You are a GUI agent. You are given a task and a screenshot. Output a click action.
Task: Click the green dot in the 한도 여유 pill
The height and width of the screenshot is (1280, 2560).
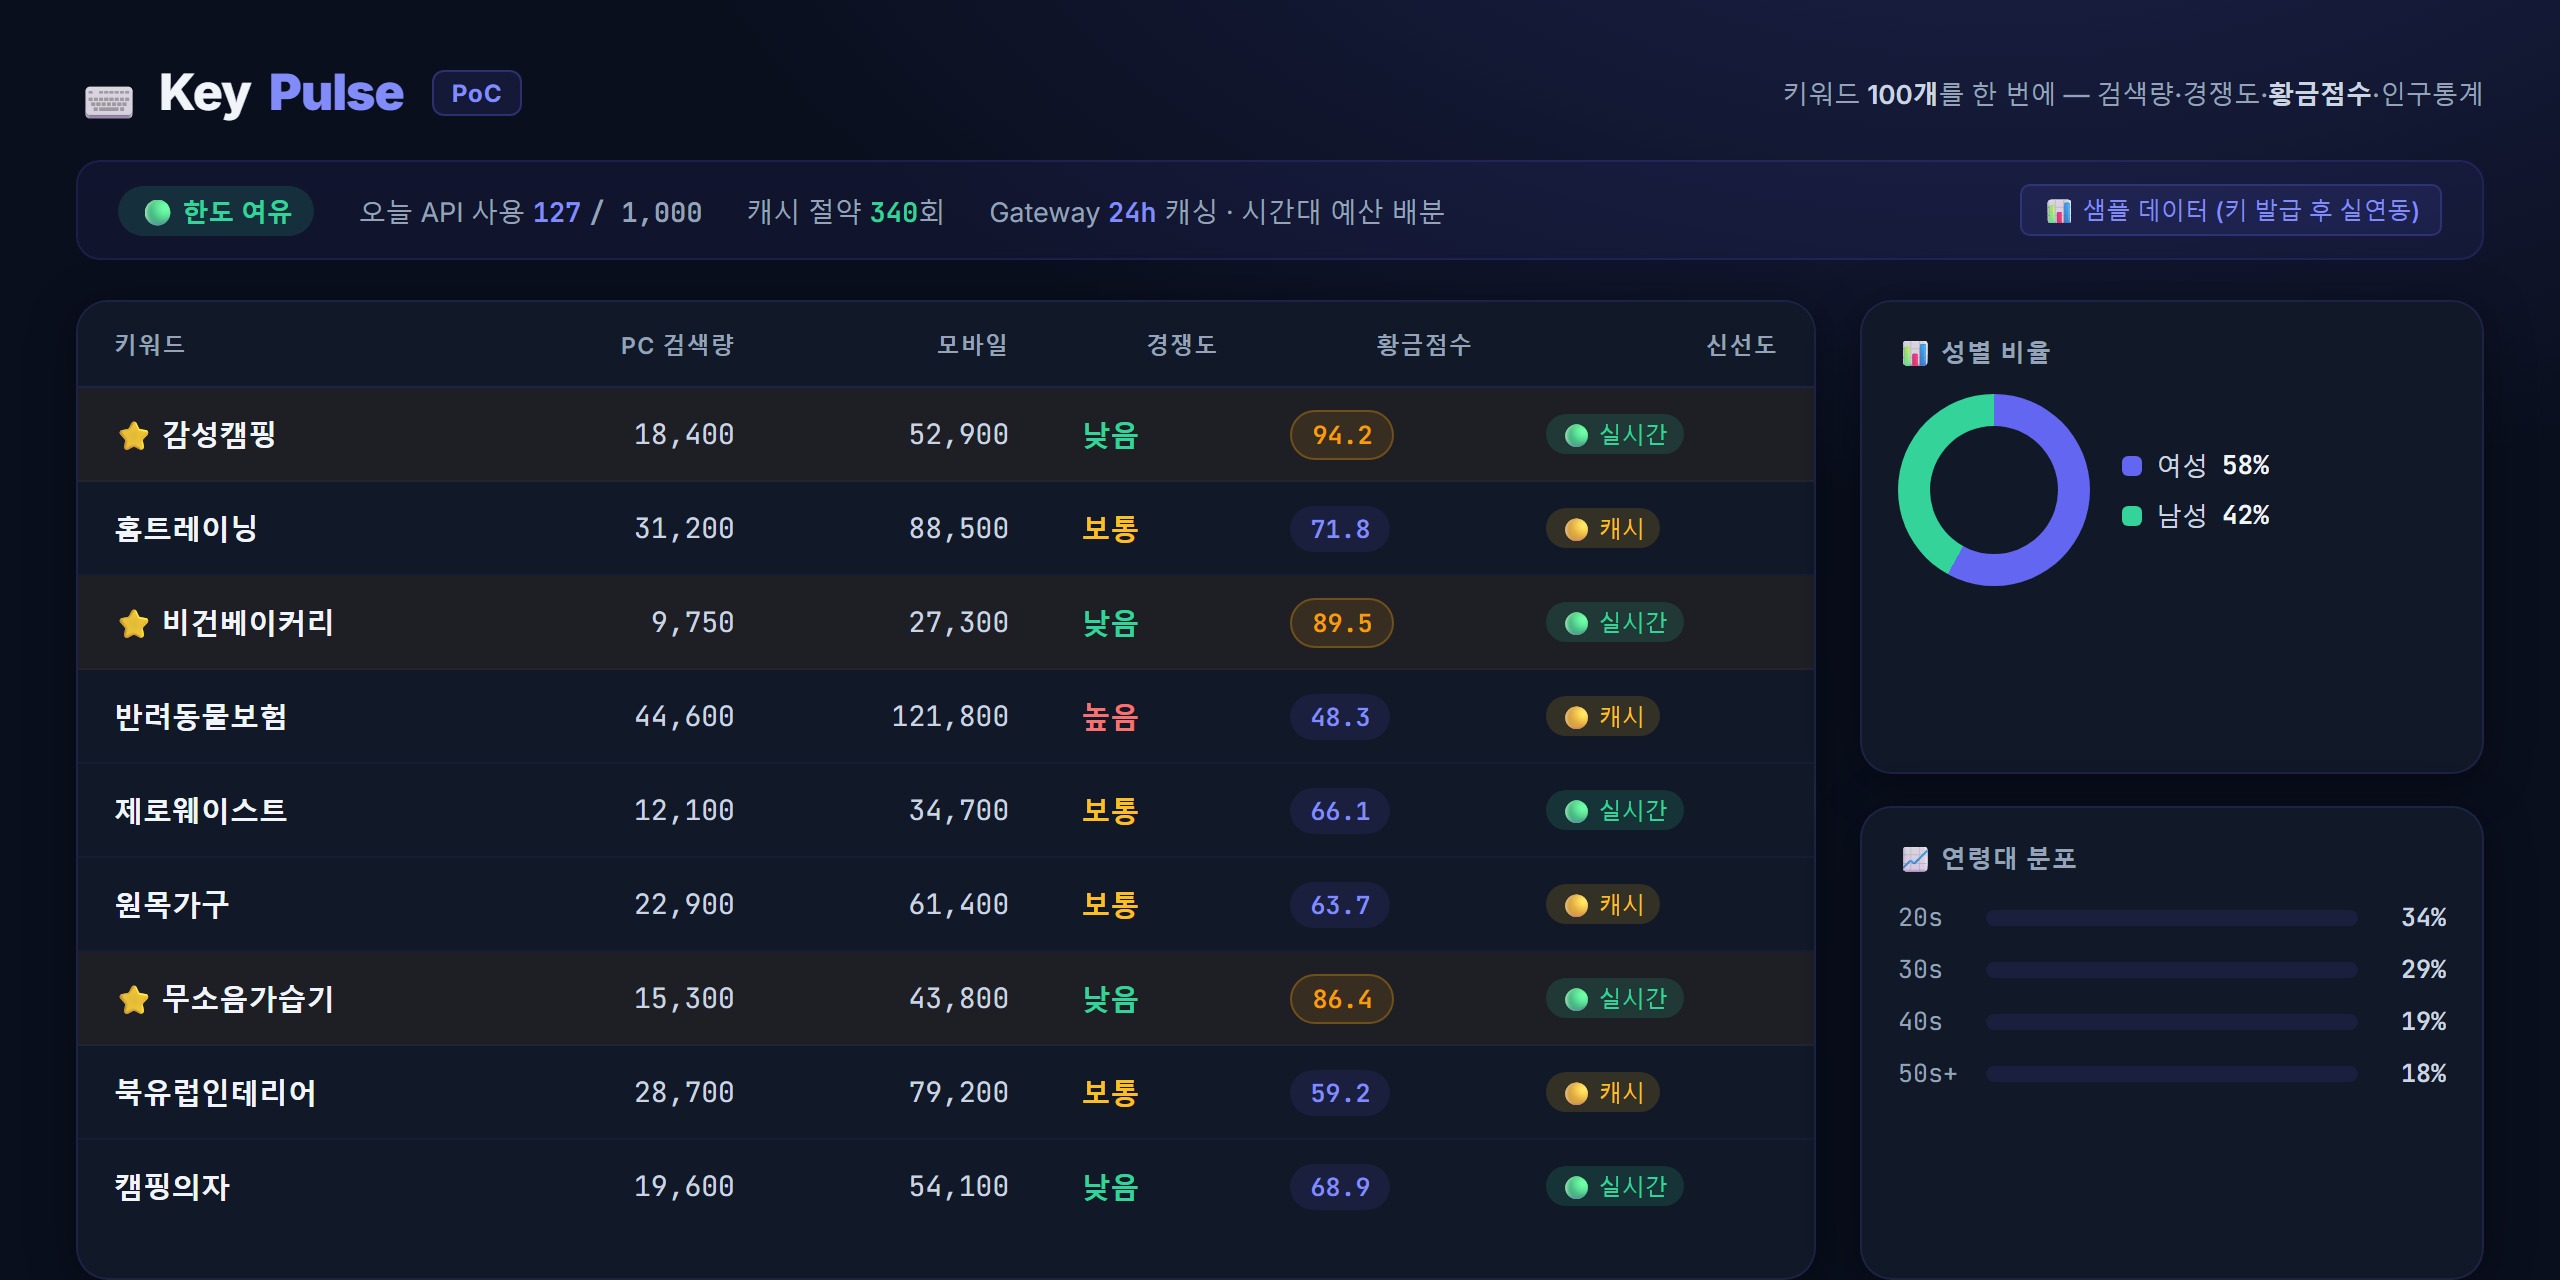[157, 212]
